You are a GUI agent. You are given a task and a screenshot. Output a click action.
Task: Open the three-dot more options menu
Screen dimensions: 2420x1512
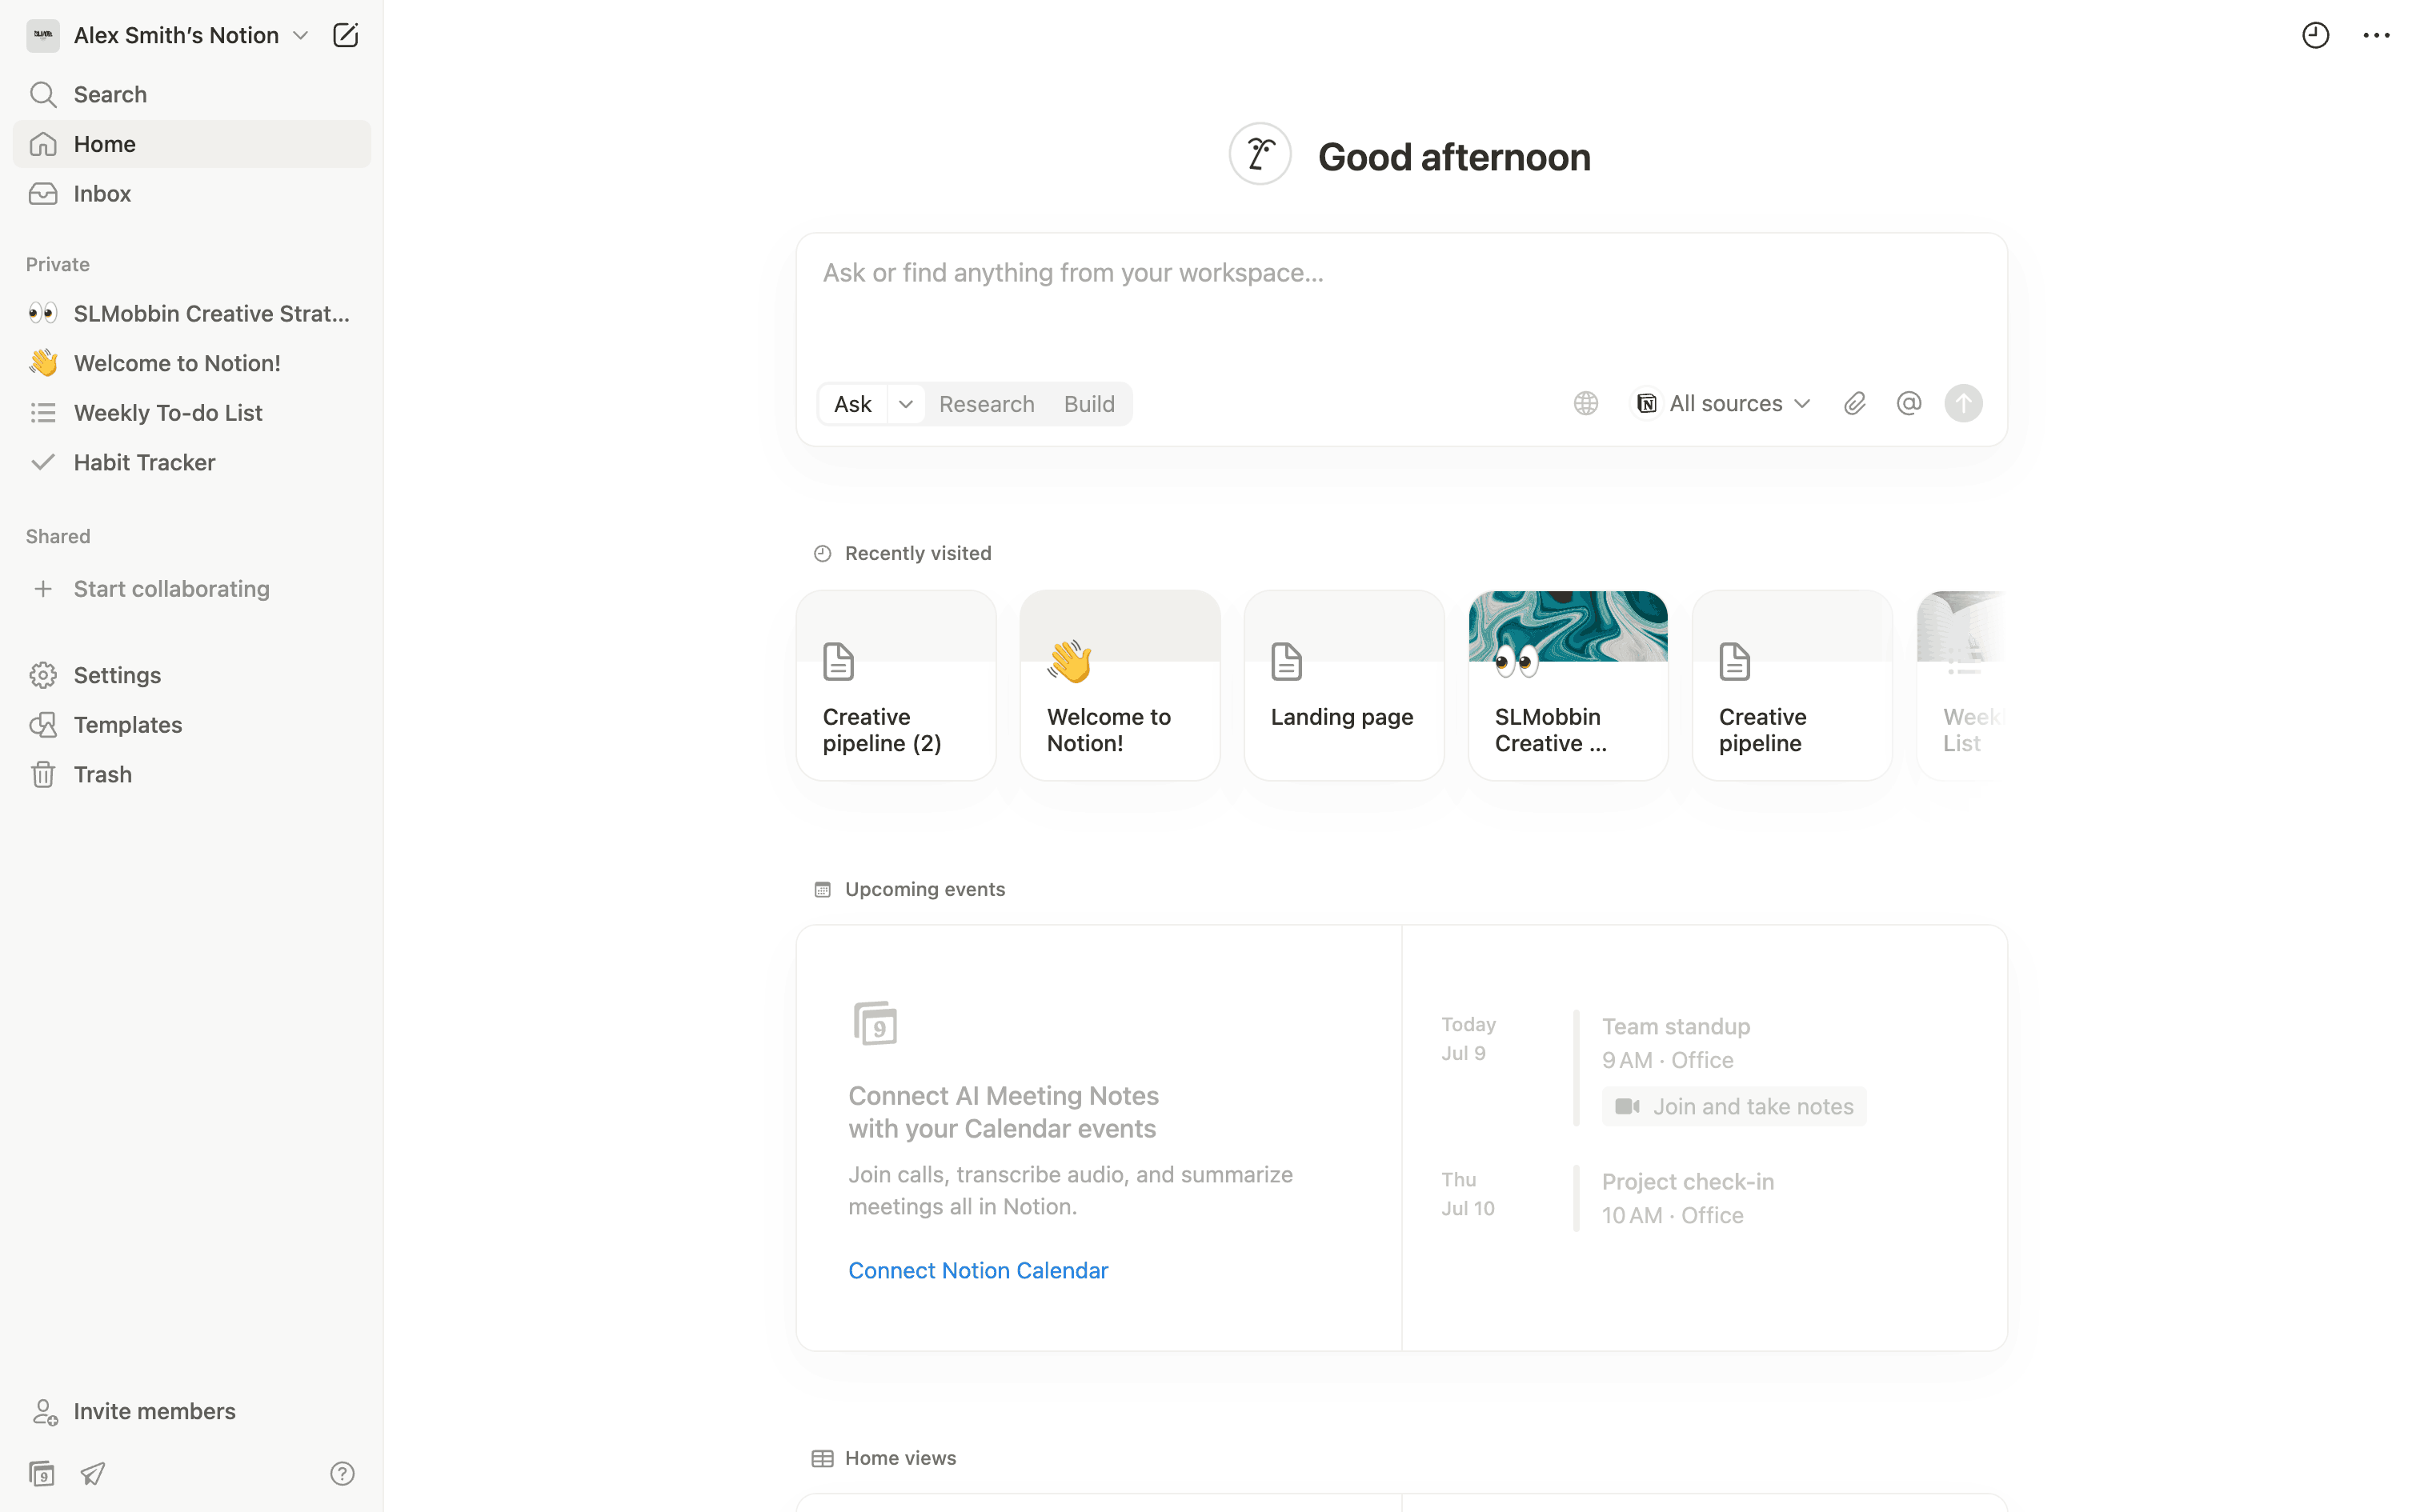(x=2376, y=36)
